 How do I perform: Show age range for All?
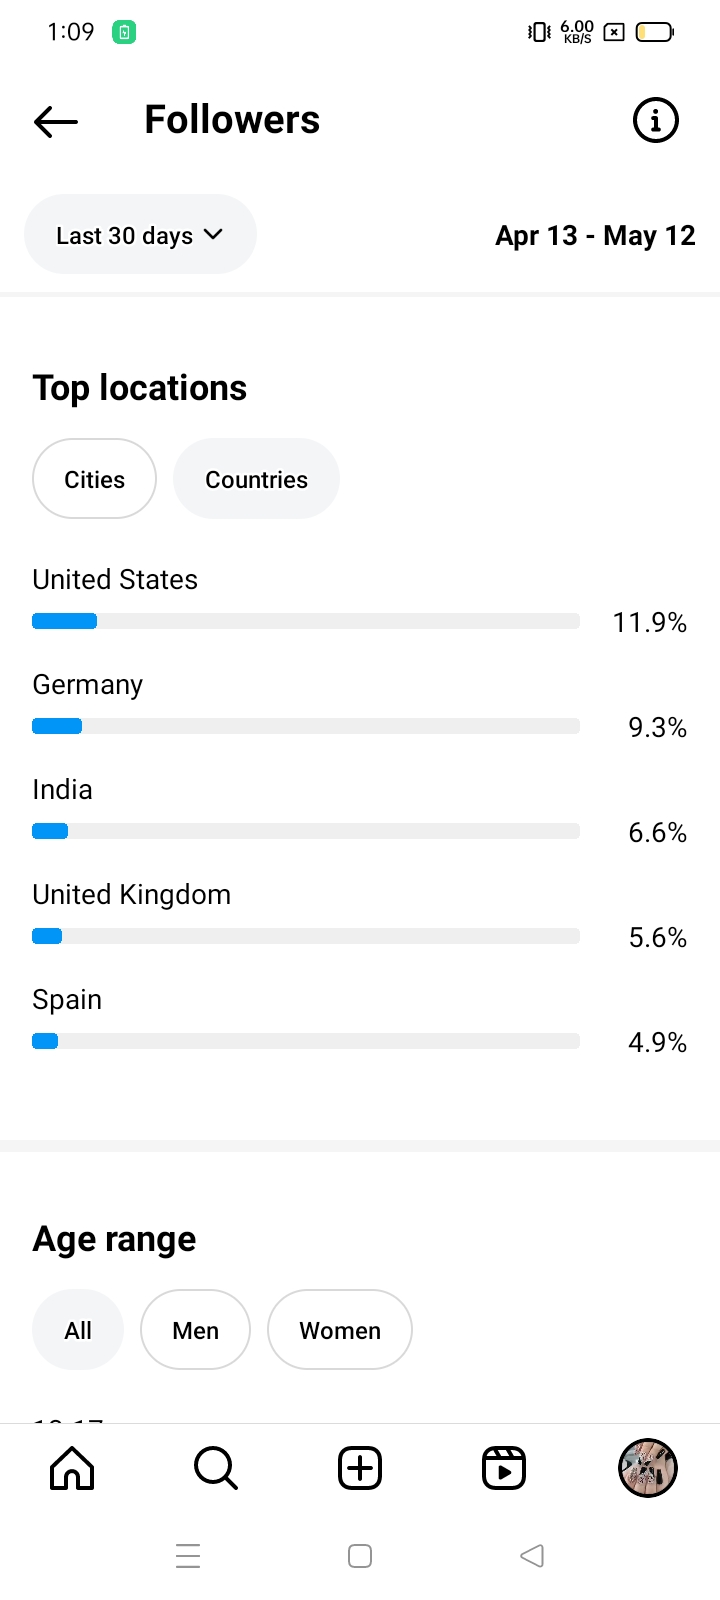tap(77, 1330)
